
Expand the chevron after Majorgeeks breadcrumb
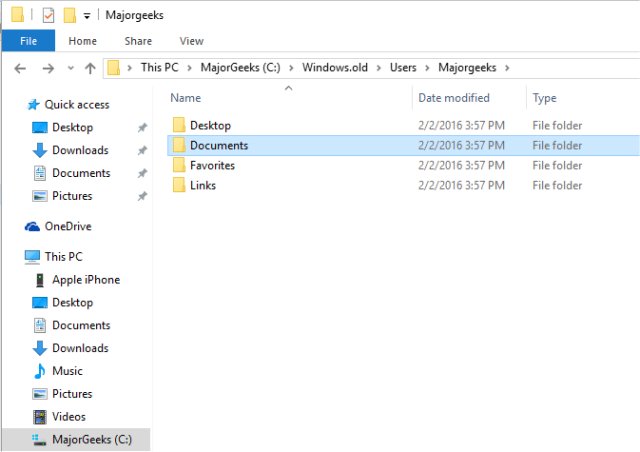[x=507, y=68]
